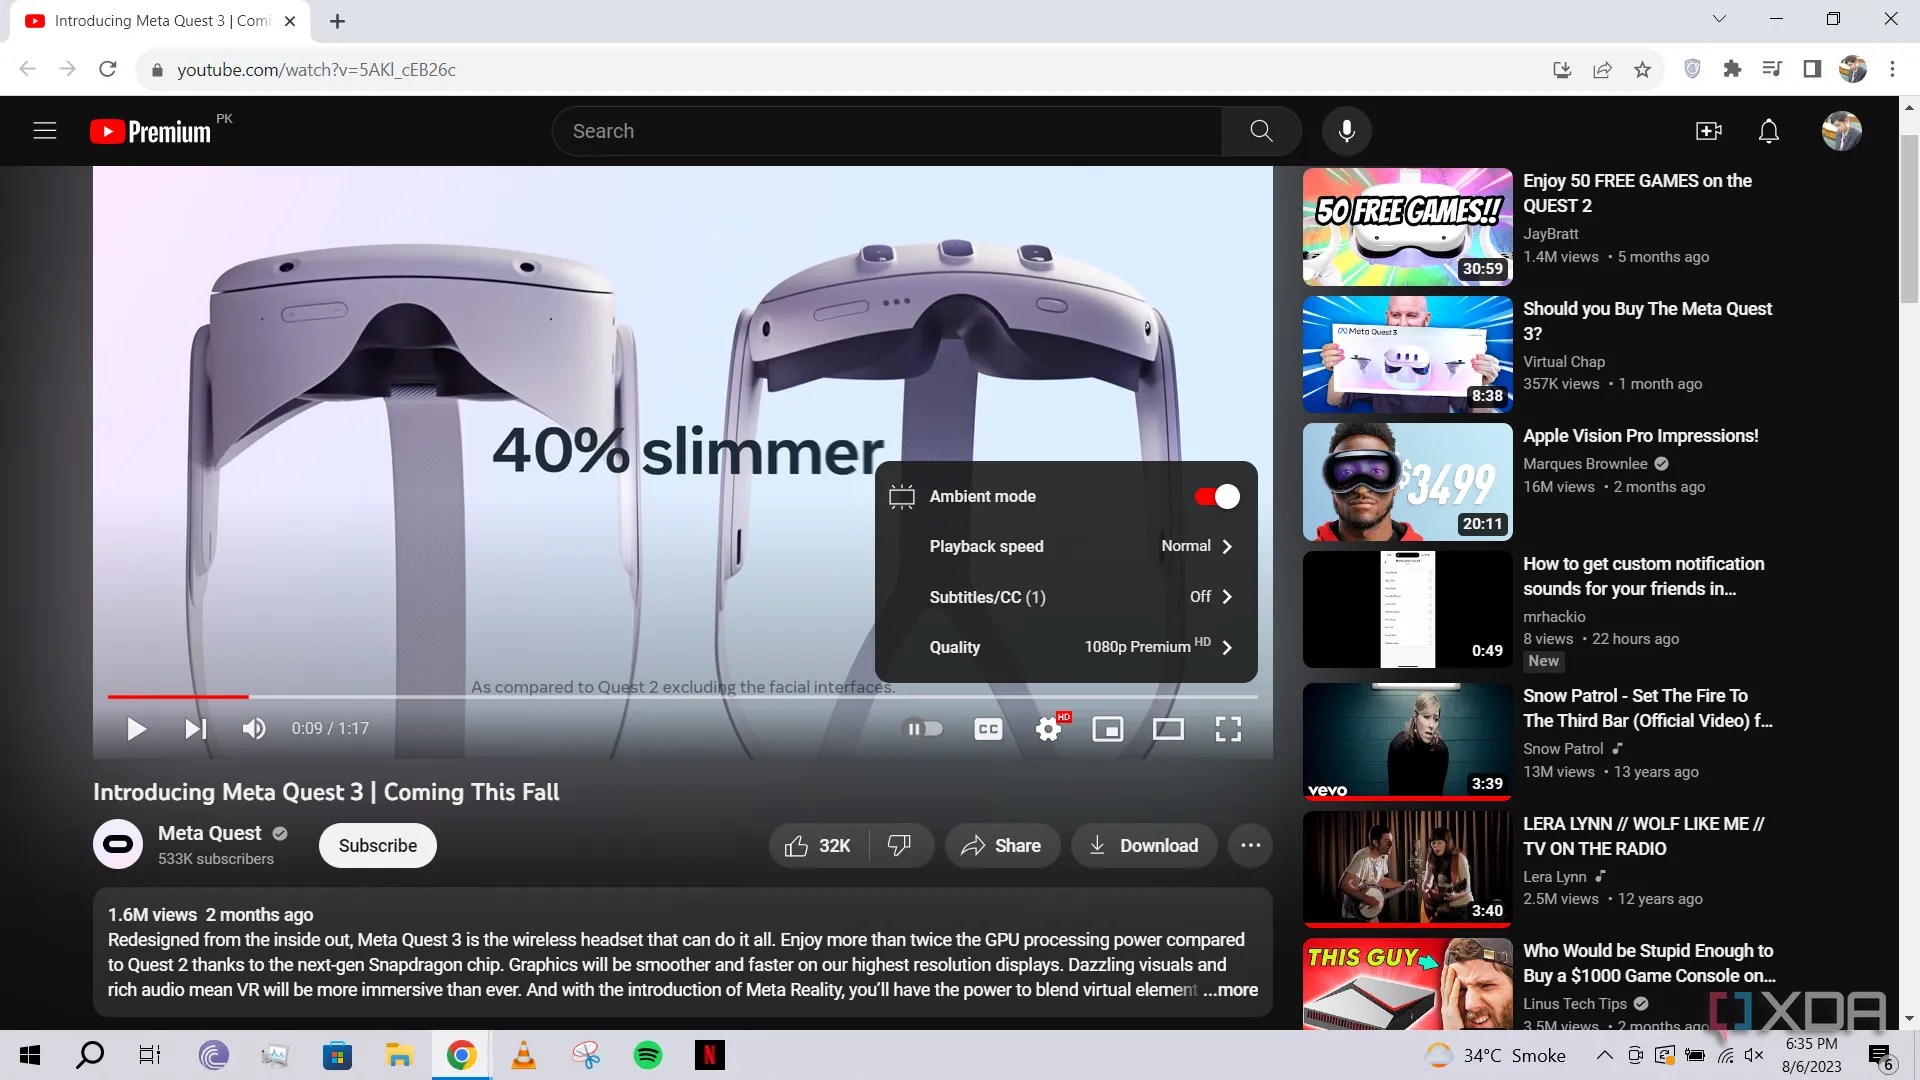The image size is (1920, 1080).
Task: Activate voice search with the microphone icon
Action: (x=1346, y=130)
